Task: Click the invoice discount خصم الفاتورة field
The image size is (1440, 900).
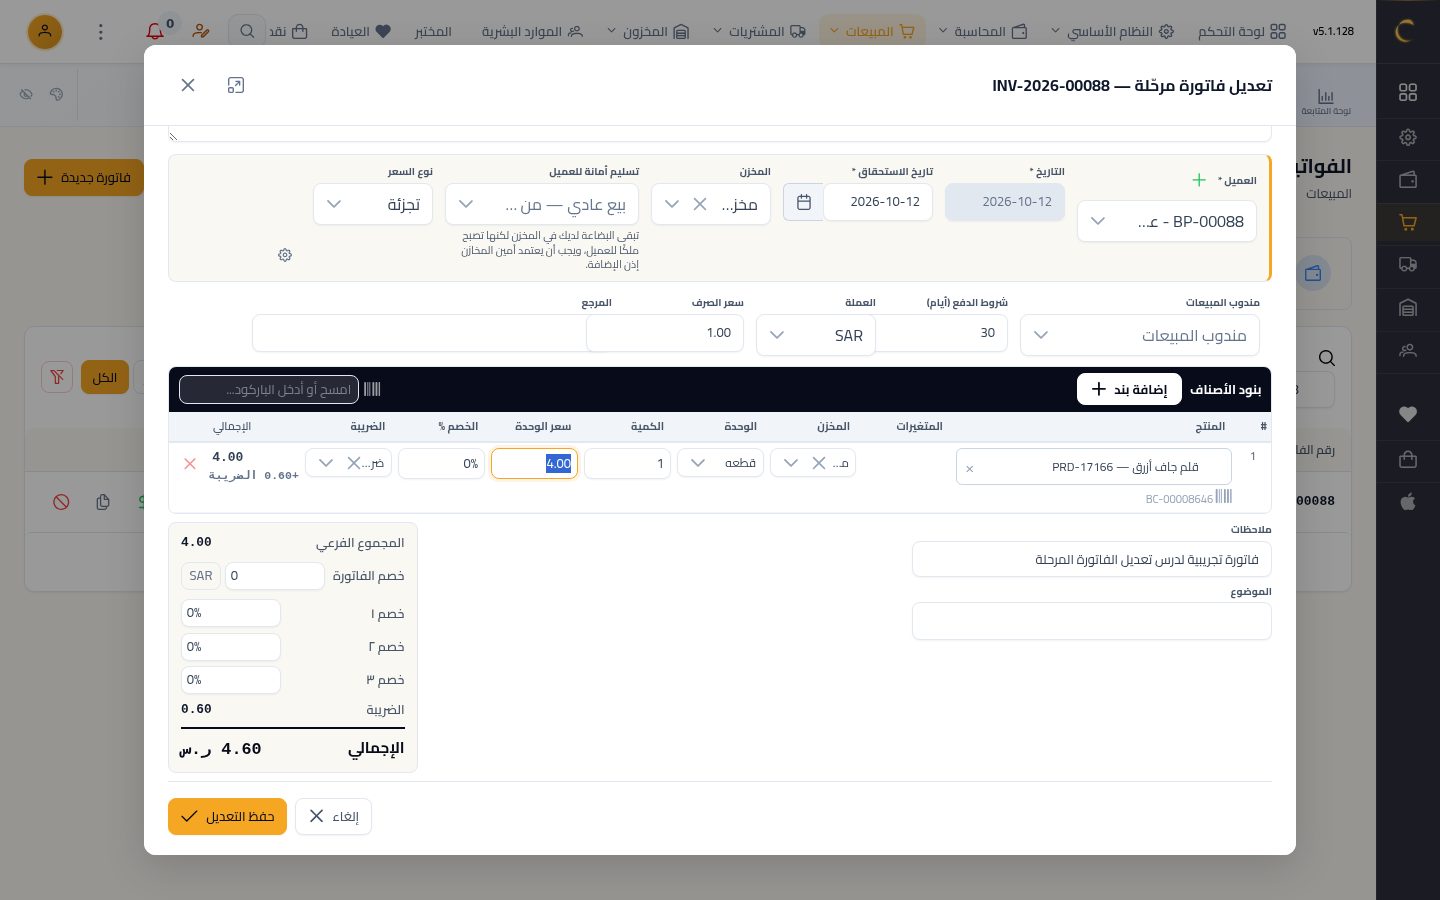Action: (275, 576)
